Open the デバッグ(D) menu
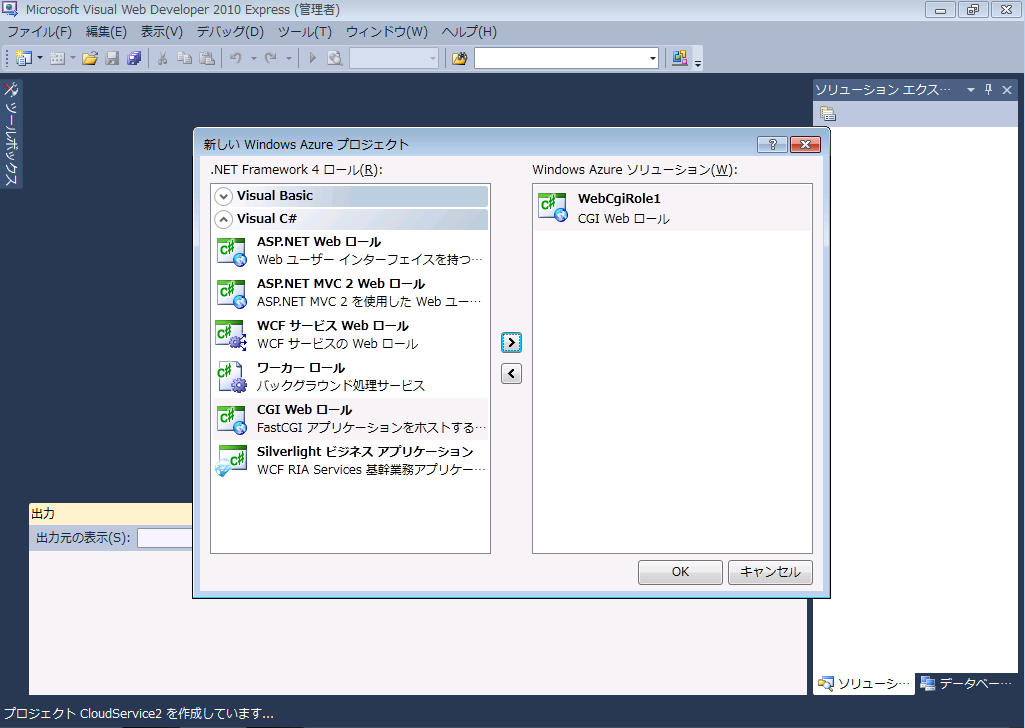The width and height of the screenshot is (1025, 728). (x=230, y=31)
